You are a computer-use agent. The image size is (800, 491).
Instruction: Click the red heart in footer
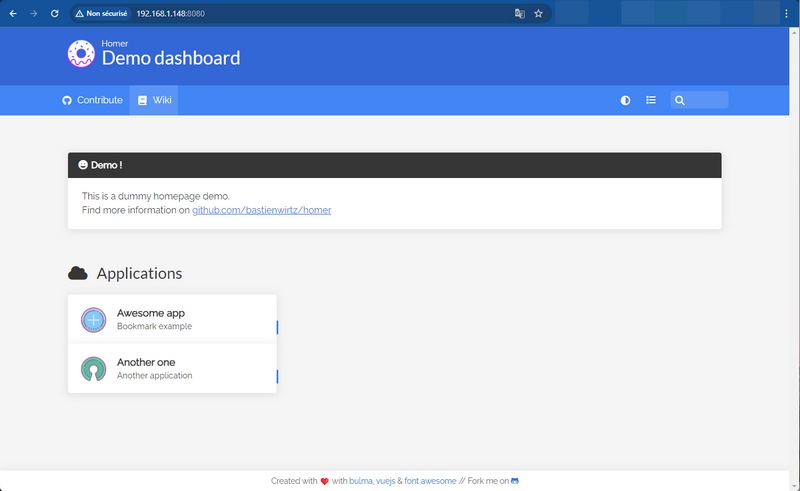[324, 481]
